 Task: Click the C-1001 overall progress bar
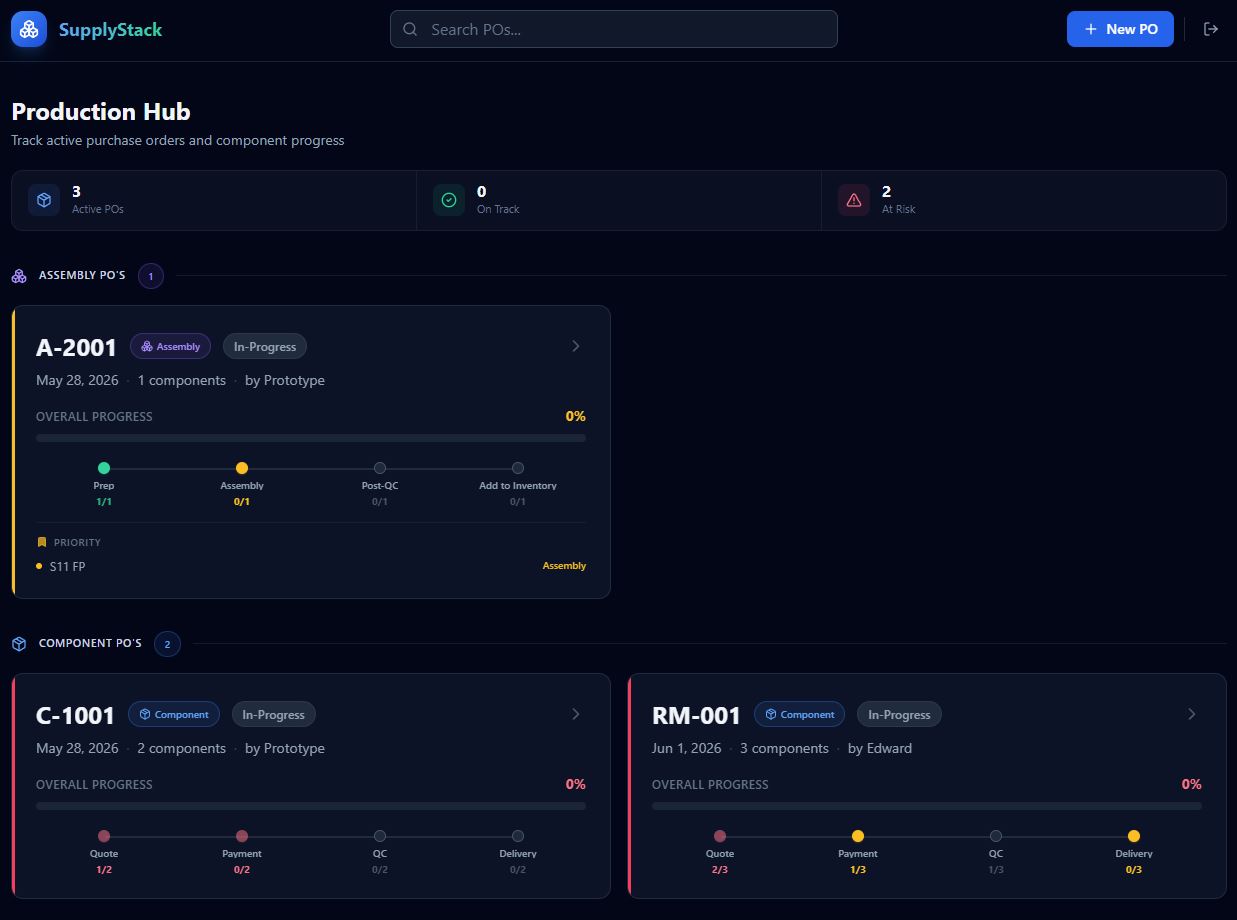(x=311, y=806)
